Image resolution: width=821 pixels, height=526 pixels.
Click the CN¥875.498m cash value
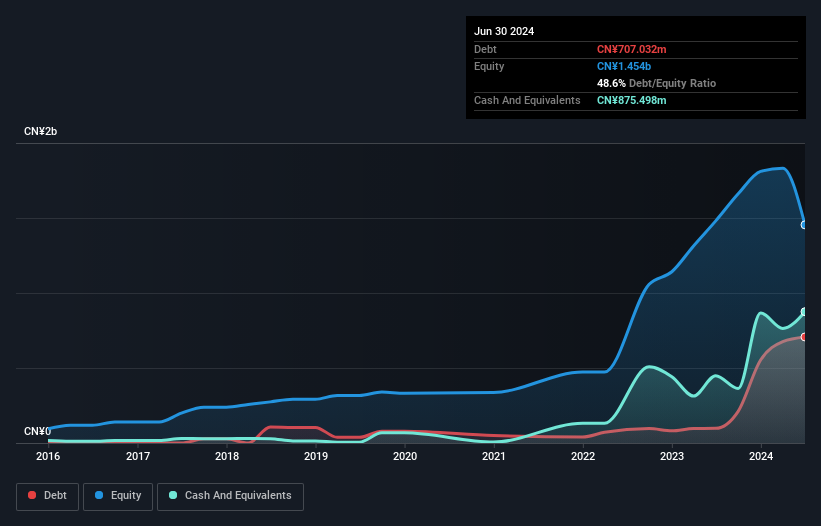(631, 100)
